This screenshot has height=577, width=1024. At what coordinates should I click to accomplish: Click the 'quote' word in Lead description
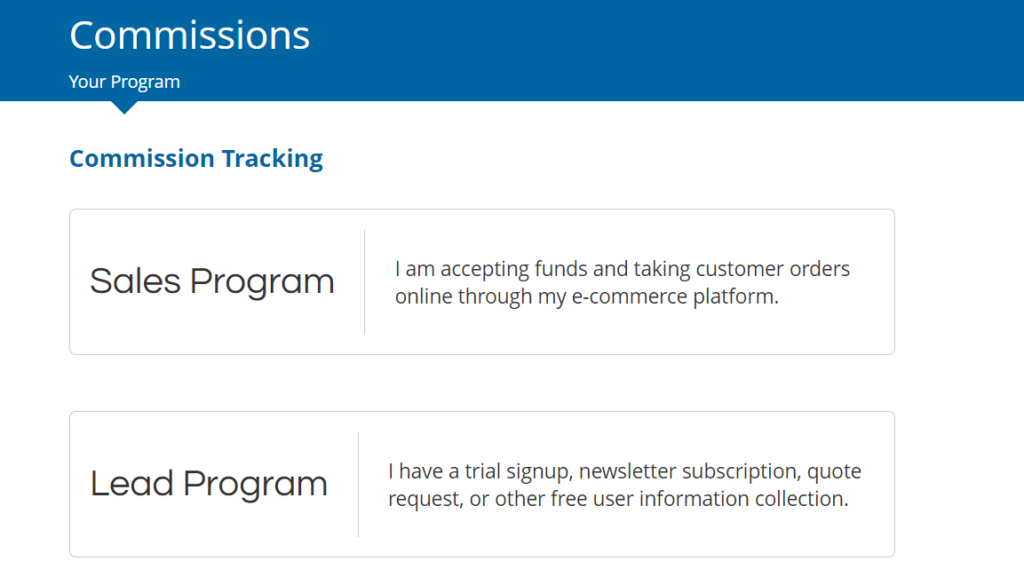[834, 471]
